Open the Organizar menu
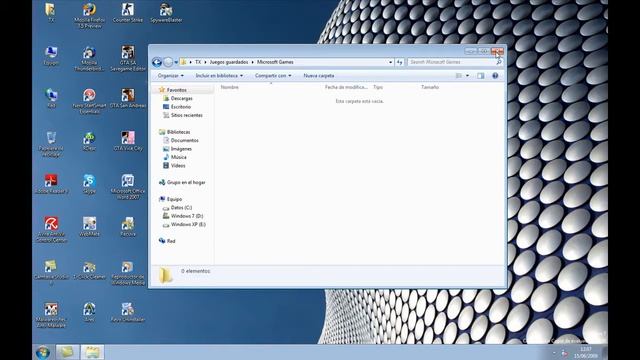Viewport: 640px width, 360px height. tap(171, 76)
